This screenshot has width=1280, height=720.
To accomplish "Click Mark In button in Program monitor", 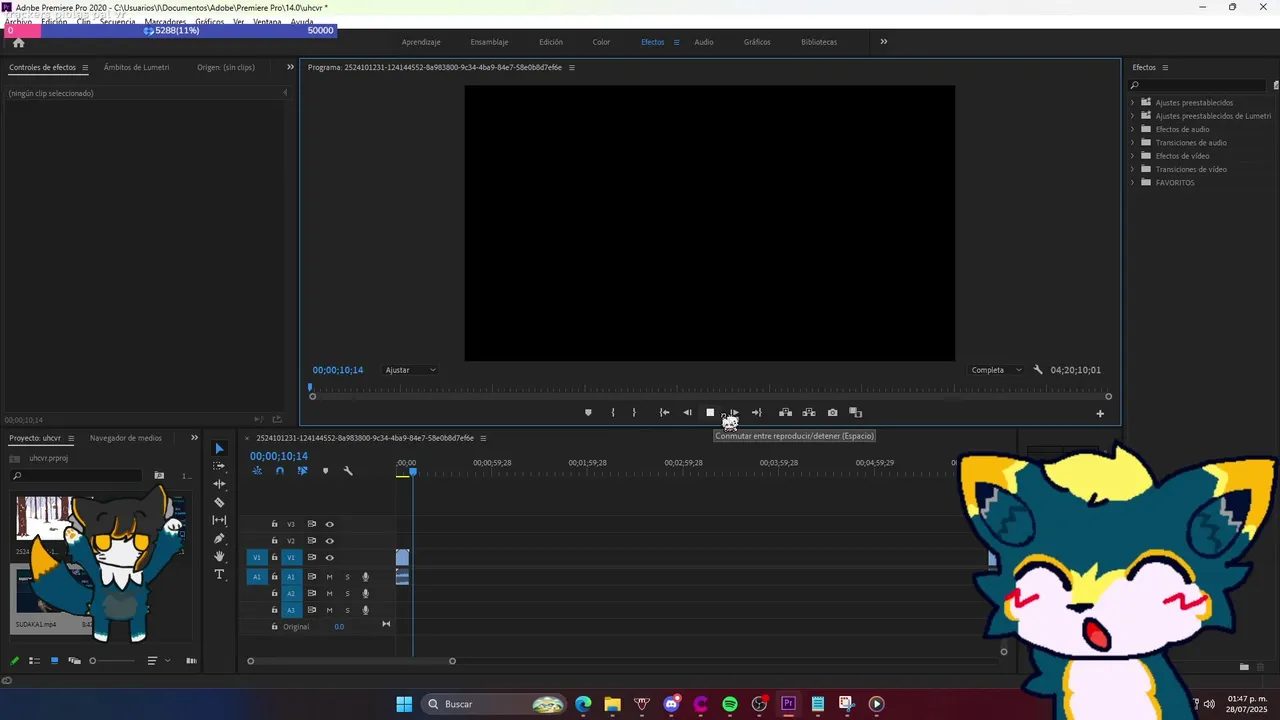I will point(613,412).
